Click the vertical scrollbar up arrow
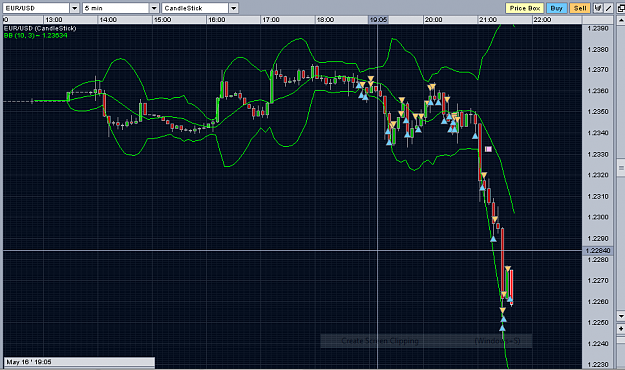The image size is (625, 370). click(621, 20)
